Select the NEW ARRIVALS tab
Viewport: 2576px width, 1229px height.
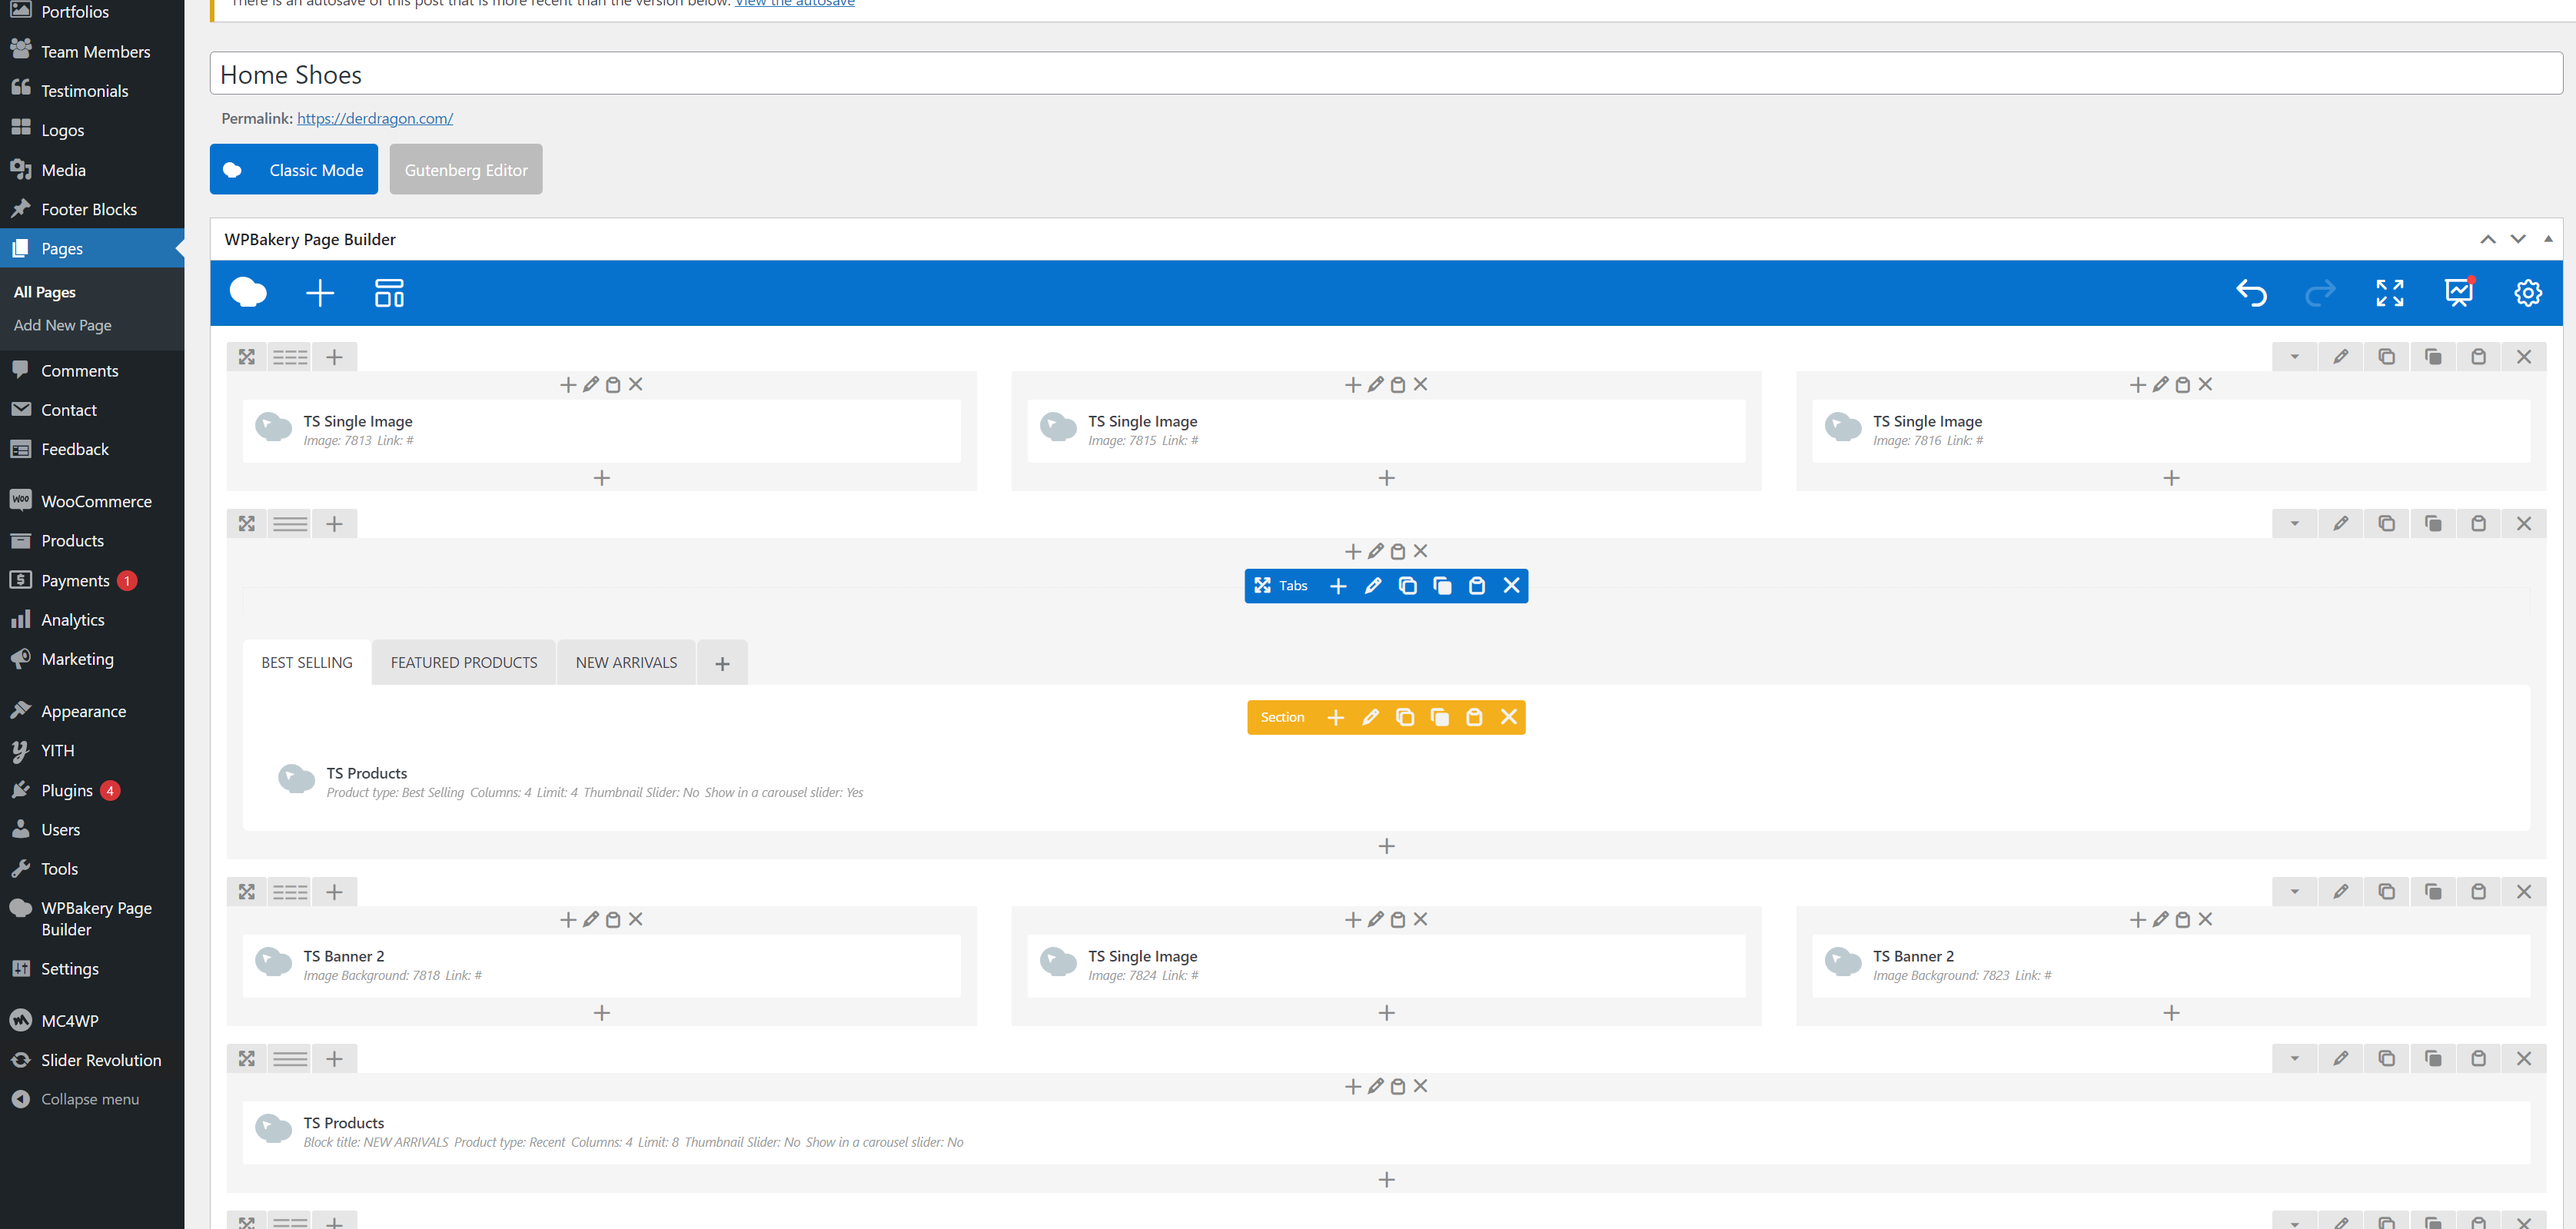[625, 662]
